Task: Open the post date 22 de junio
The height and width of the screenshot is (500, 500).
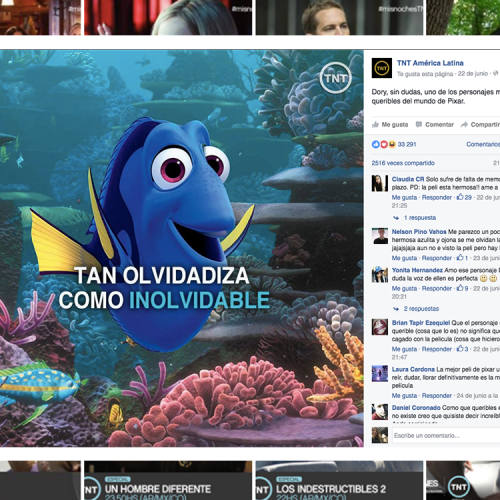Action: 473,74
